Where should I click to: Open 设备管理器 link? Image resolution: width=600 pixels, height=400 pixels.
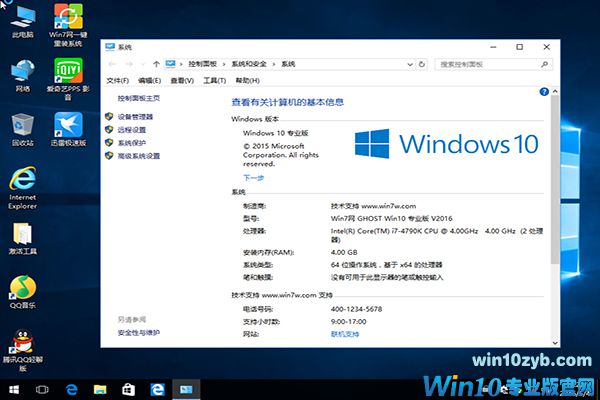click(x=135, y=117)
